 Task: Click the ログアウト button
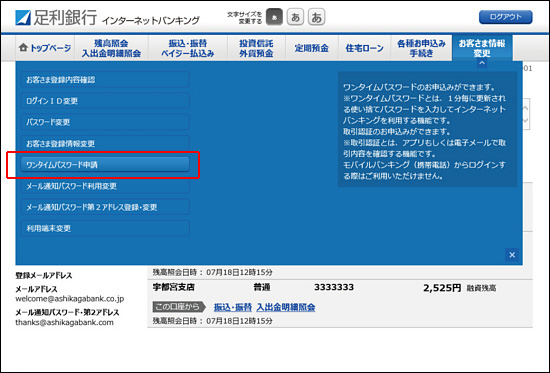click(x=505, y=17)
